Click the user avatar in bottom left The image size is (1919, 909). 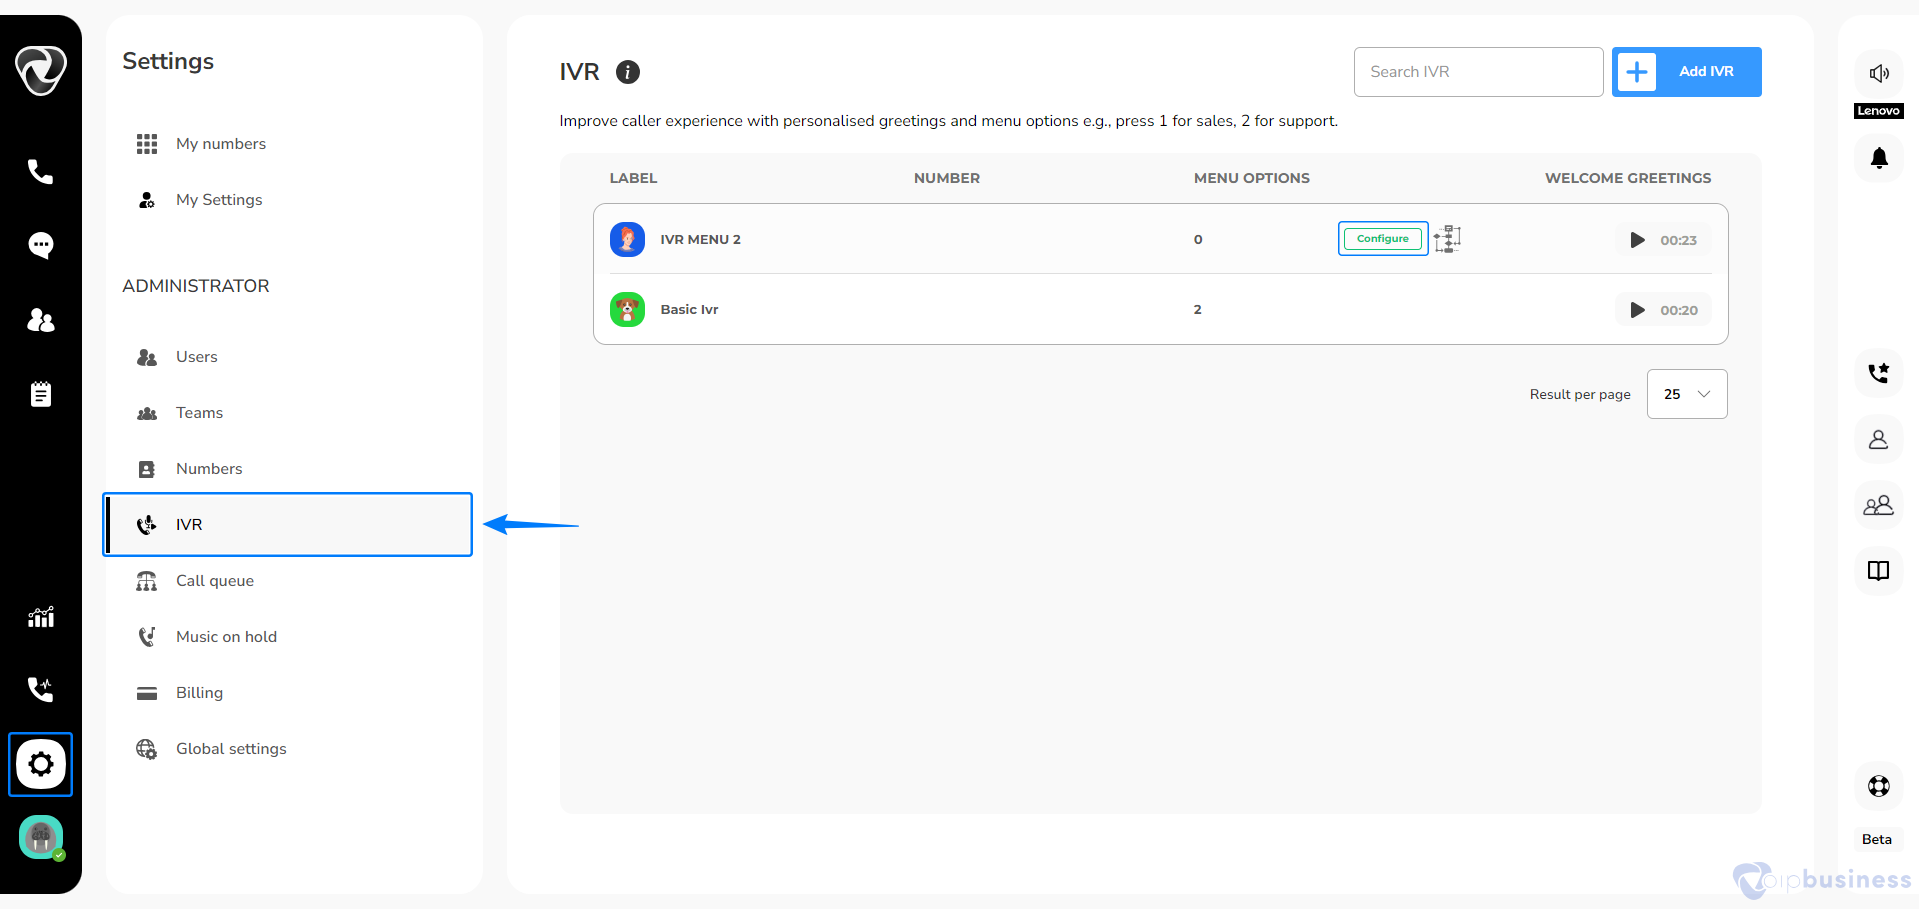pyautogui.click(x=41, y=837)
